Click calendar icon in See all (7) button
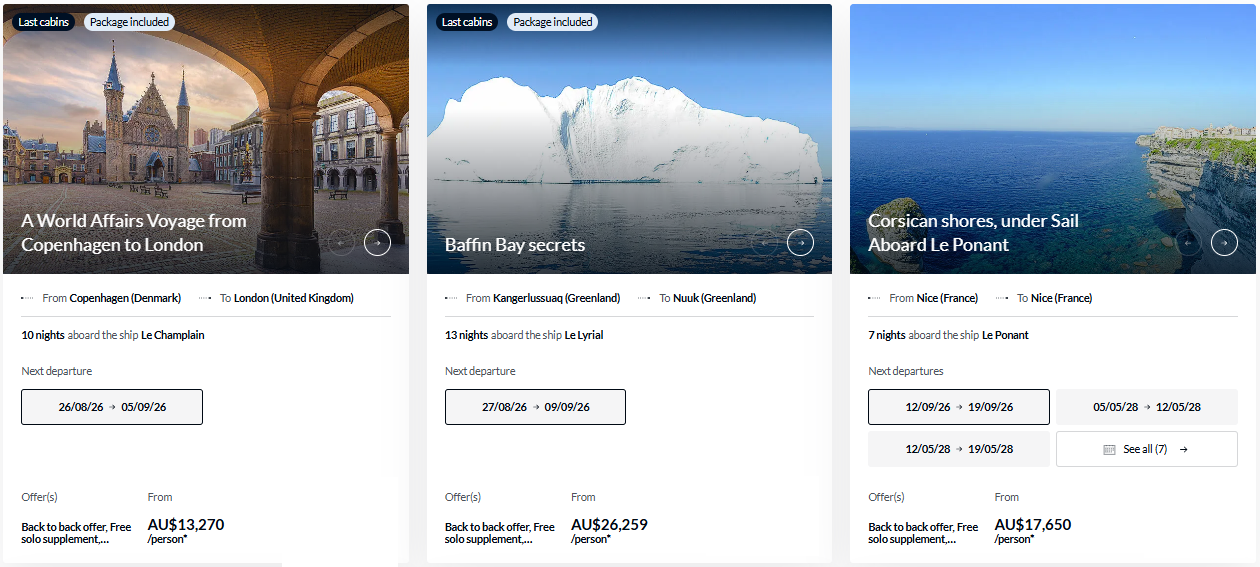The image size is (1260, 567). (1109, 450)
